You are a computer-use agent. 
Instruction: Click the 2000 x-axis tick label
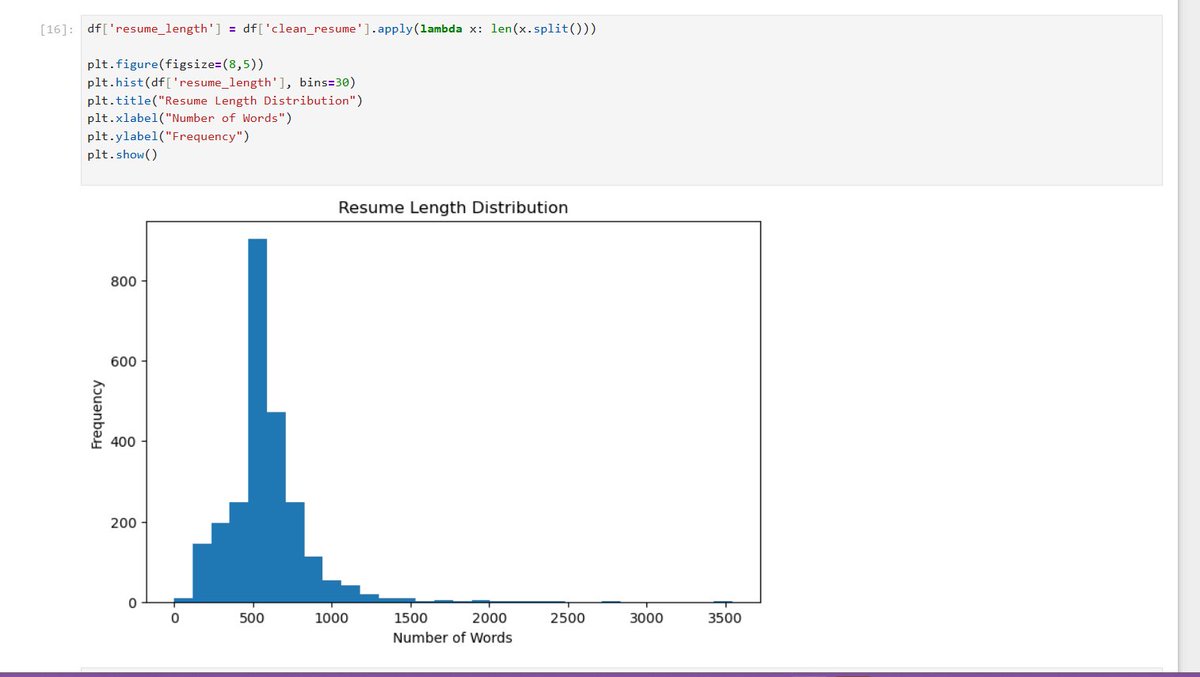coord(489,618)
